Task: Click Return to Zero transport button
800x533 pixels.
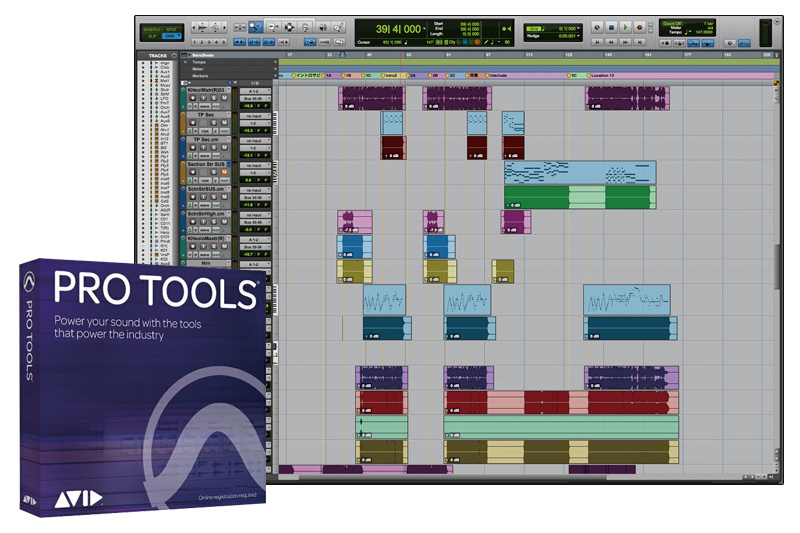Action: coord(597,42)
